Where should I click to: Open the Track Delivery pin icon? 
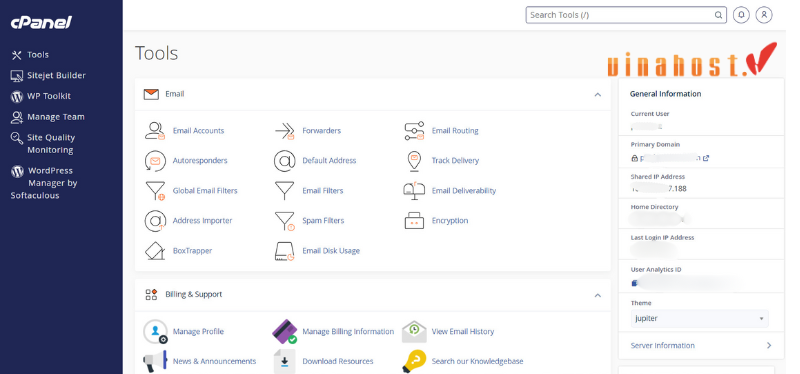click(x=414, y=161)
